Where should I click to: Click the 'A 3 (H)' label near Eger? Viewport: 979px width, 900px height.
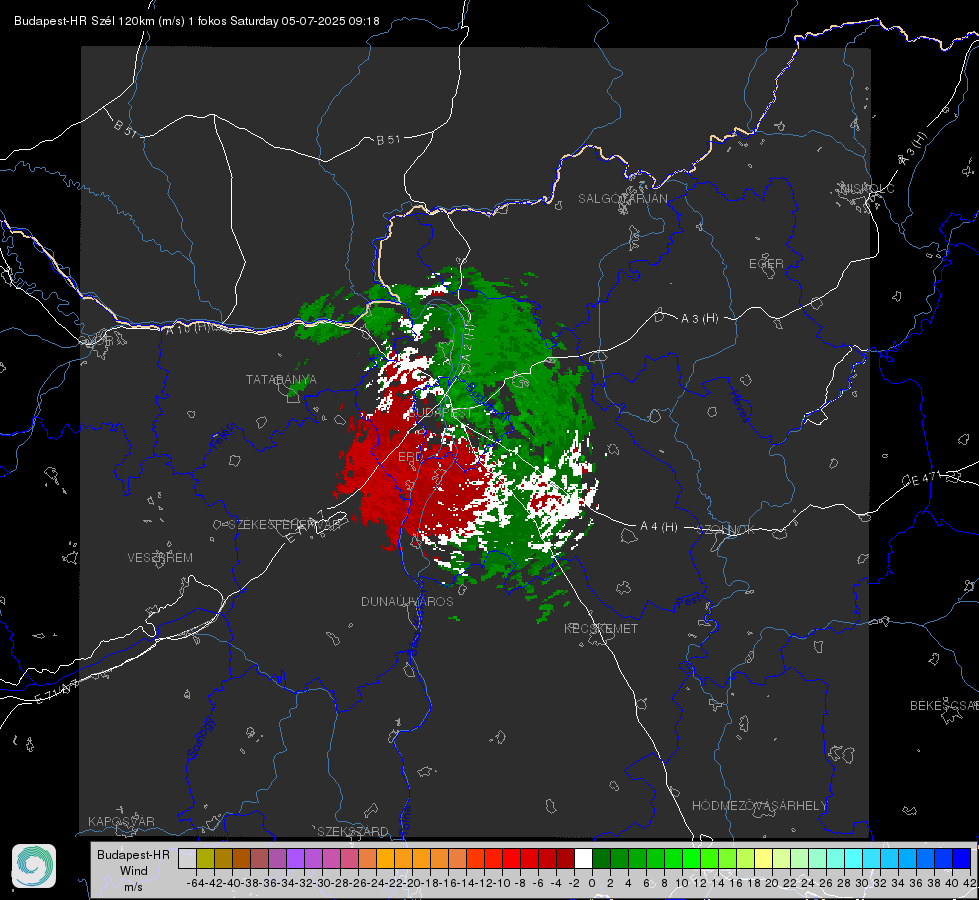pyautogui.click(x=699, y=319)
